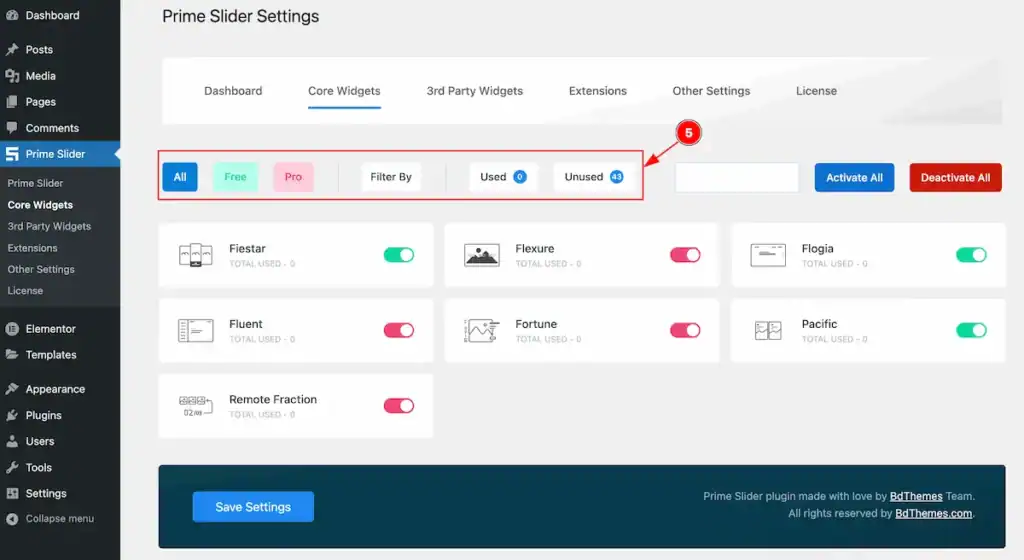Click the Media library icon
1024x560 pixels.
tap(12, 76)
